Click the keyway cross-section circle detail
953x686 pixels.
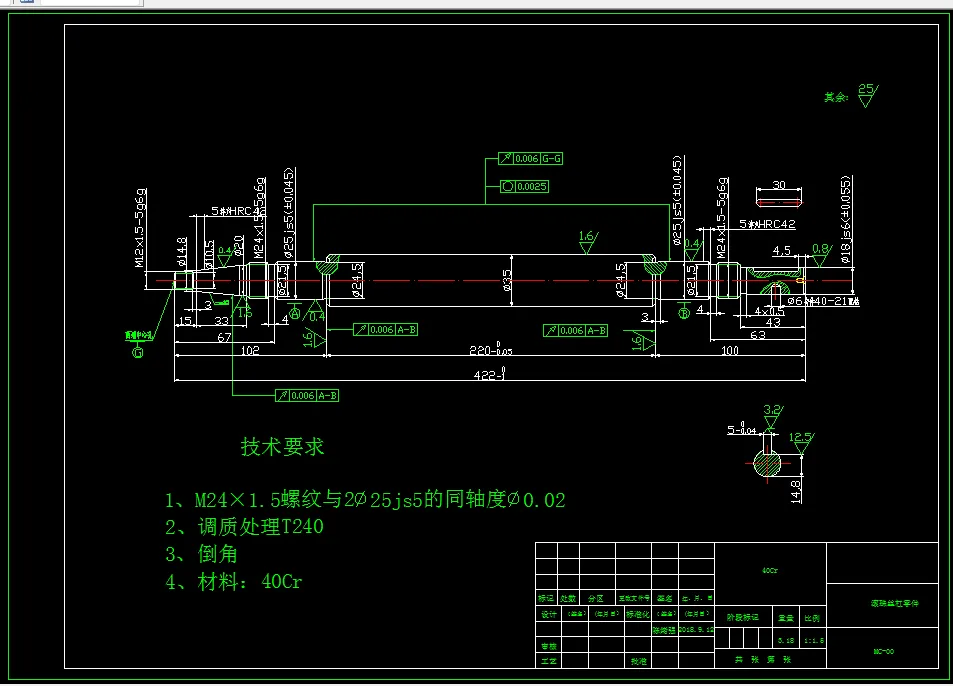coord(765,465)
